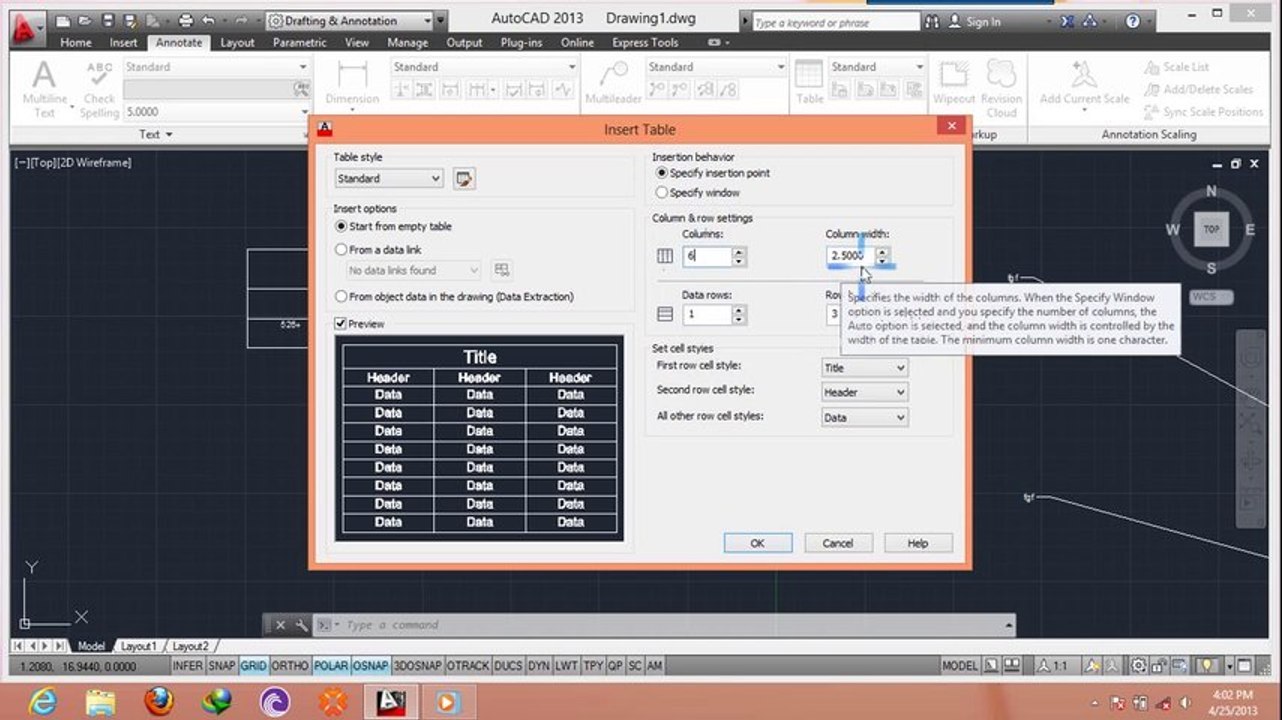Click the Plot printer icon in Quick Access

click(x=186, y=20)
